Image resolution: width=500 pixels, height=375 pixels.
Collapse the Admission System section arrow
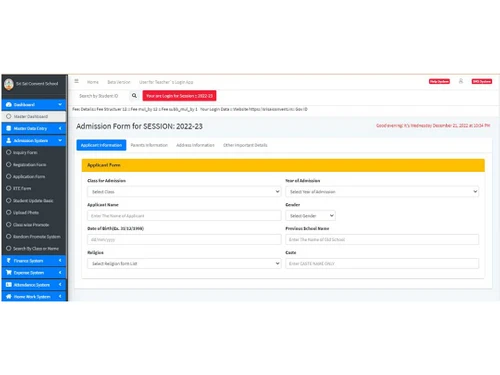[60, 140]
